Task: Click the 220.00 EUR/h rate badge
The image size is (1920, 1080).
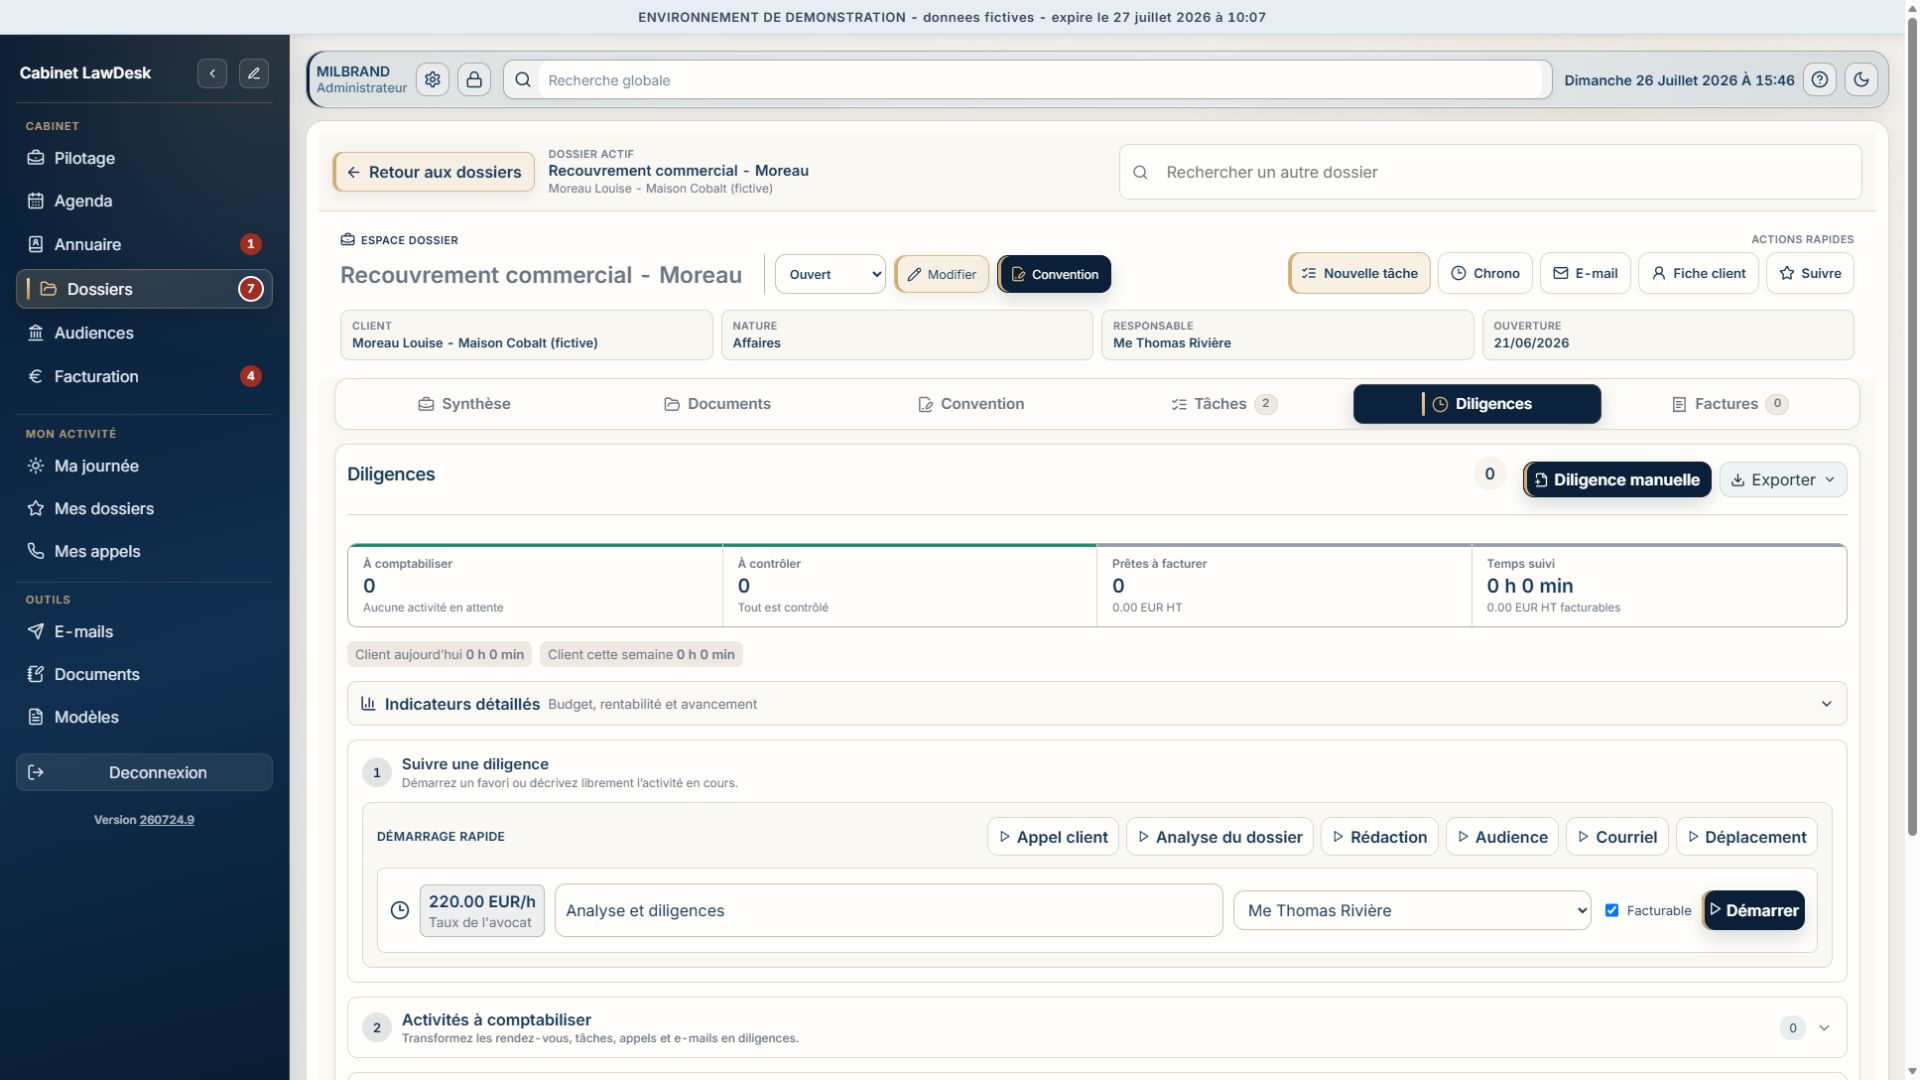Action: pyautogui.click(x=482, y=910)
